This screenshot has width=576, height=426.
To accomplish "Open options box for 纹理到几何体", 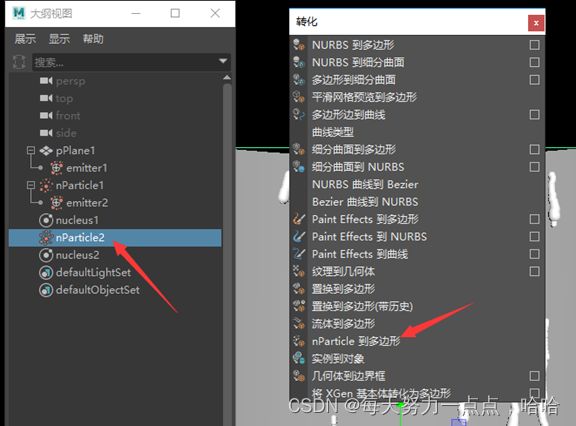I will [534, 271].
